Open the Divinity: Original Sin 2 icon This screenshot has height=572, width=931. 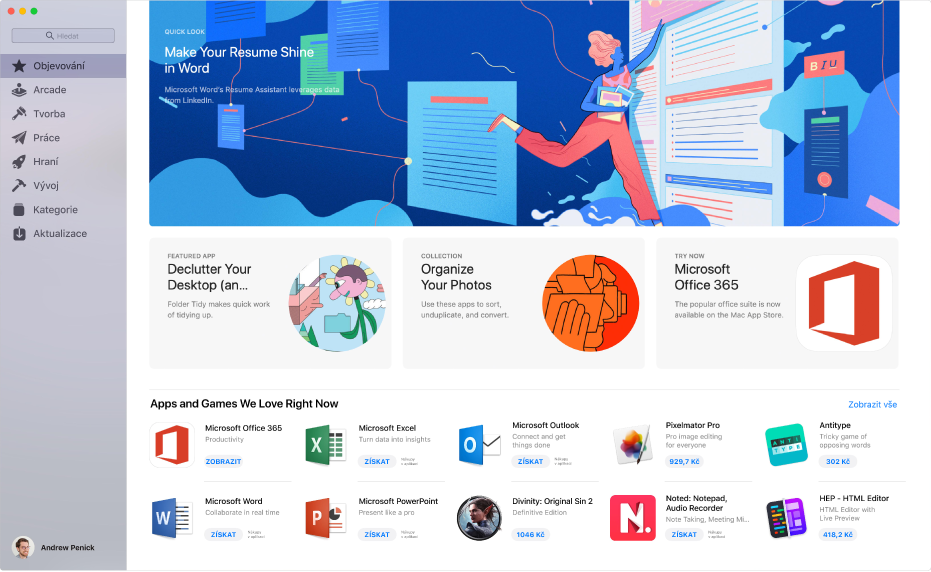479,518
